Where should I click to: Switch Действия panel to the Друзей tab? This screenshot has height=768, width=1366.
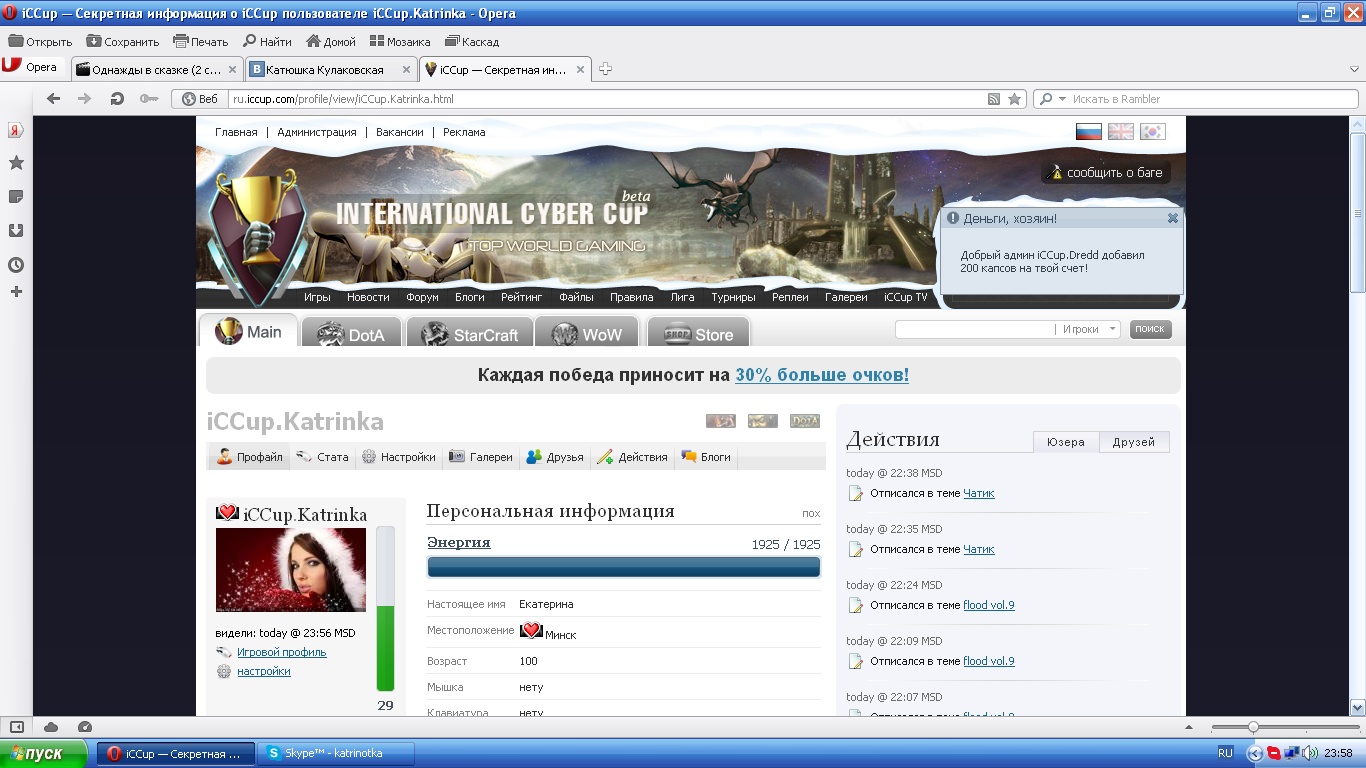(1134, 442)
